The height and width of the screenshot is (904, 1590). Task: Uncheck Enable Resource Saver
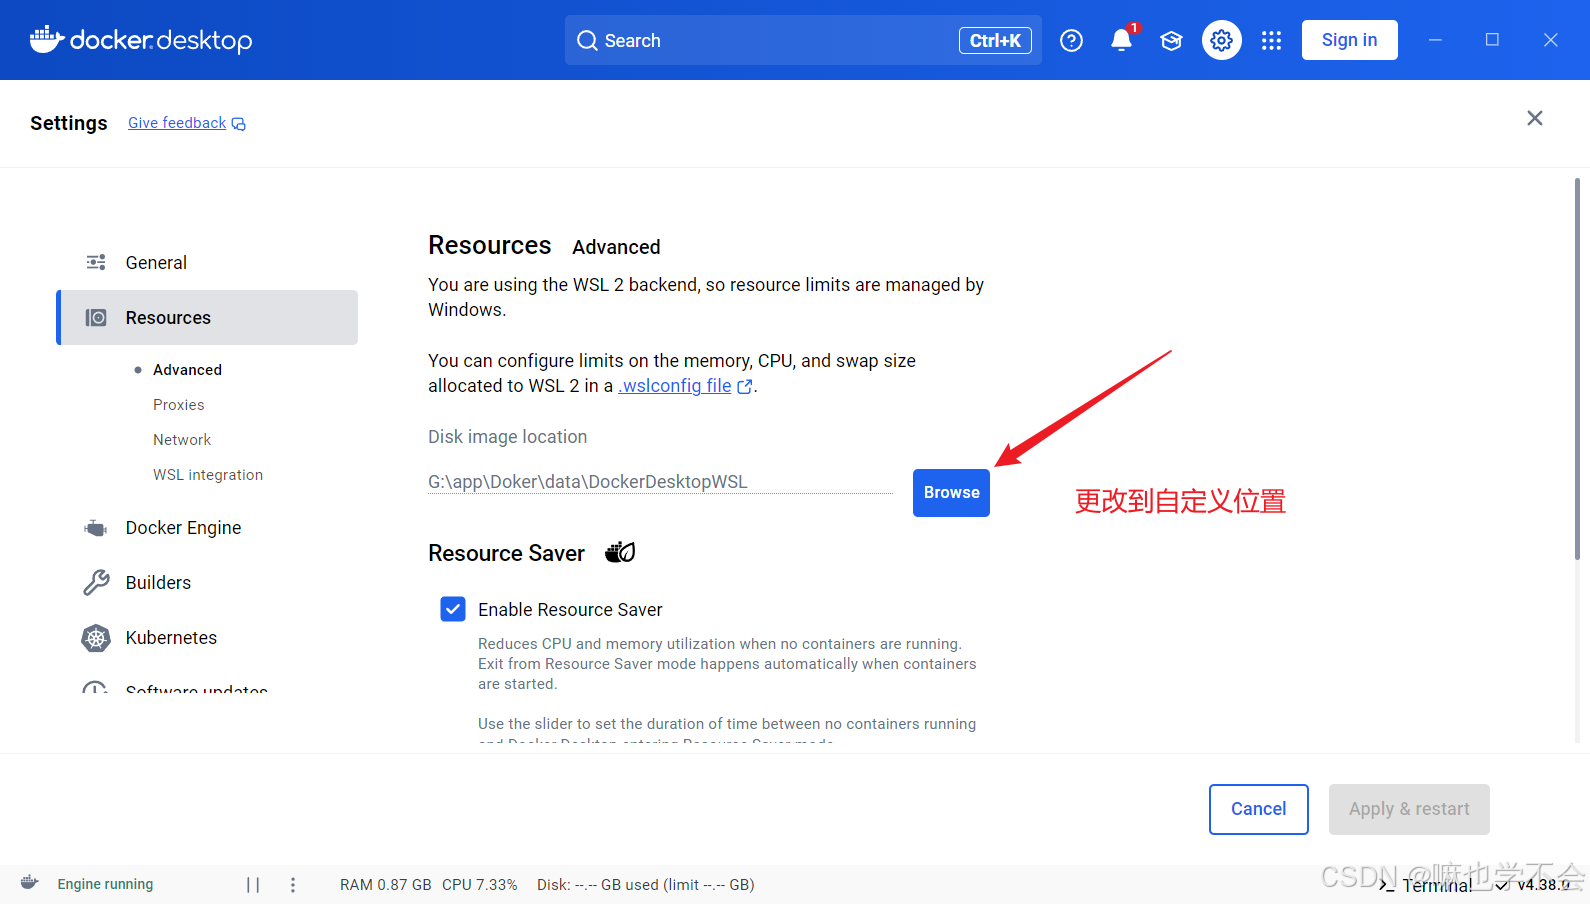453,609
